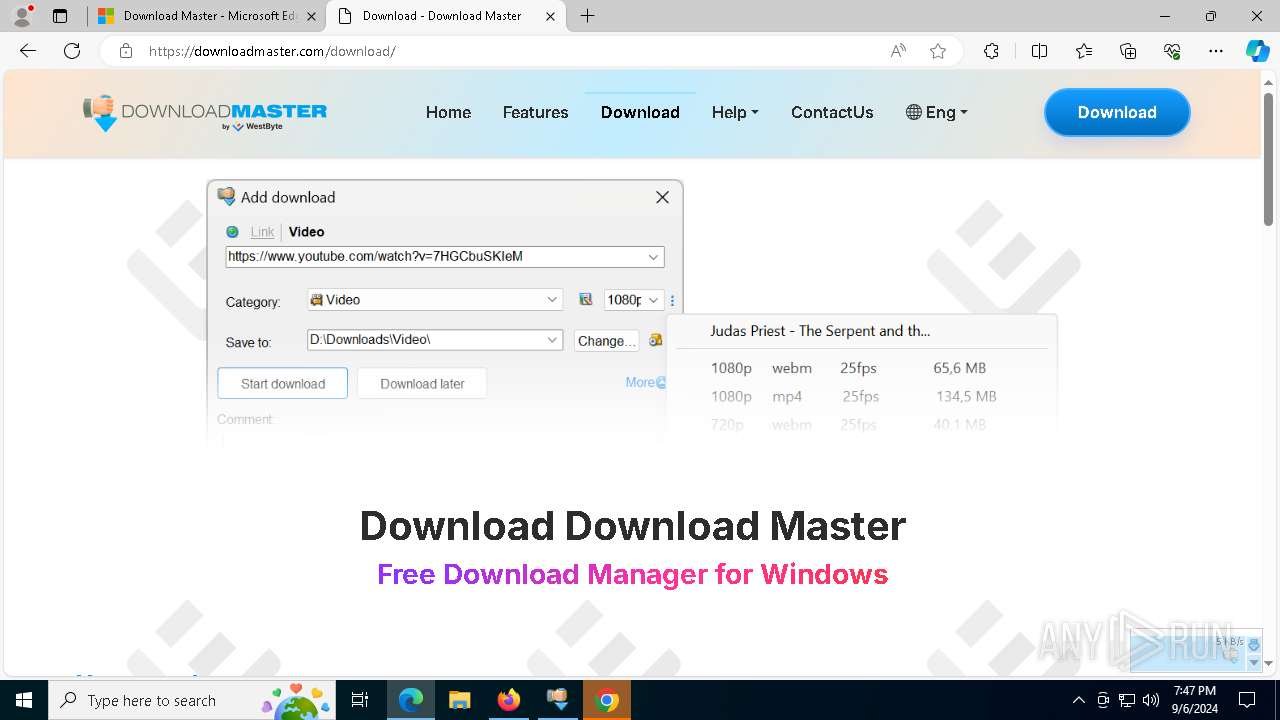
Task: Open the Eng language dropdown
Action: (x=937, y=112)
